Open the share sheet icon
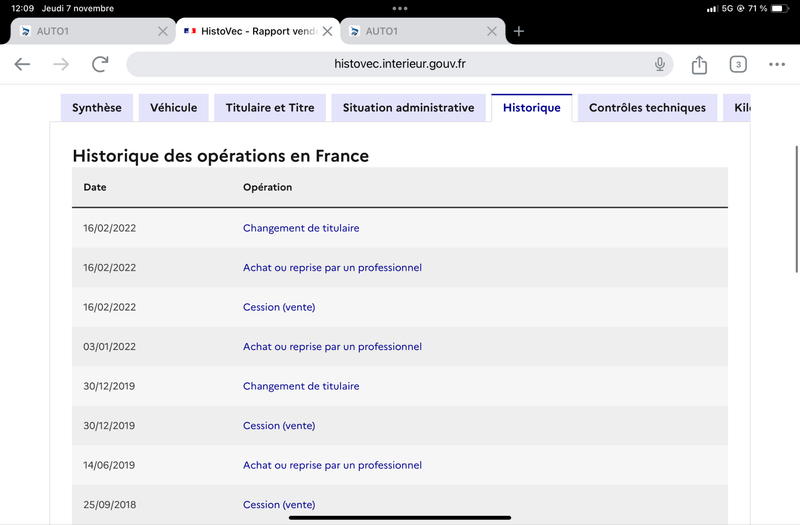The width and height of the screenshot is (800, 525). (699, 64)
